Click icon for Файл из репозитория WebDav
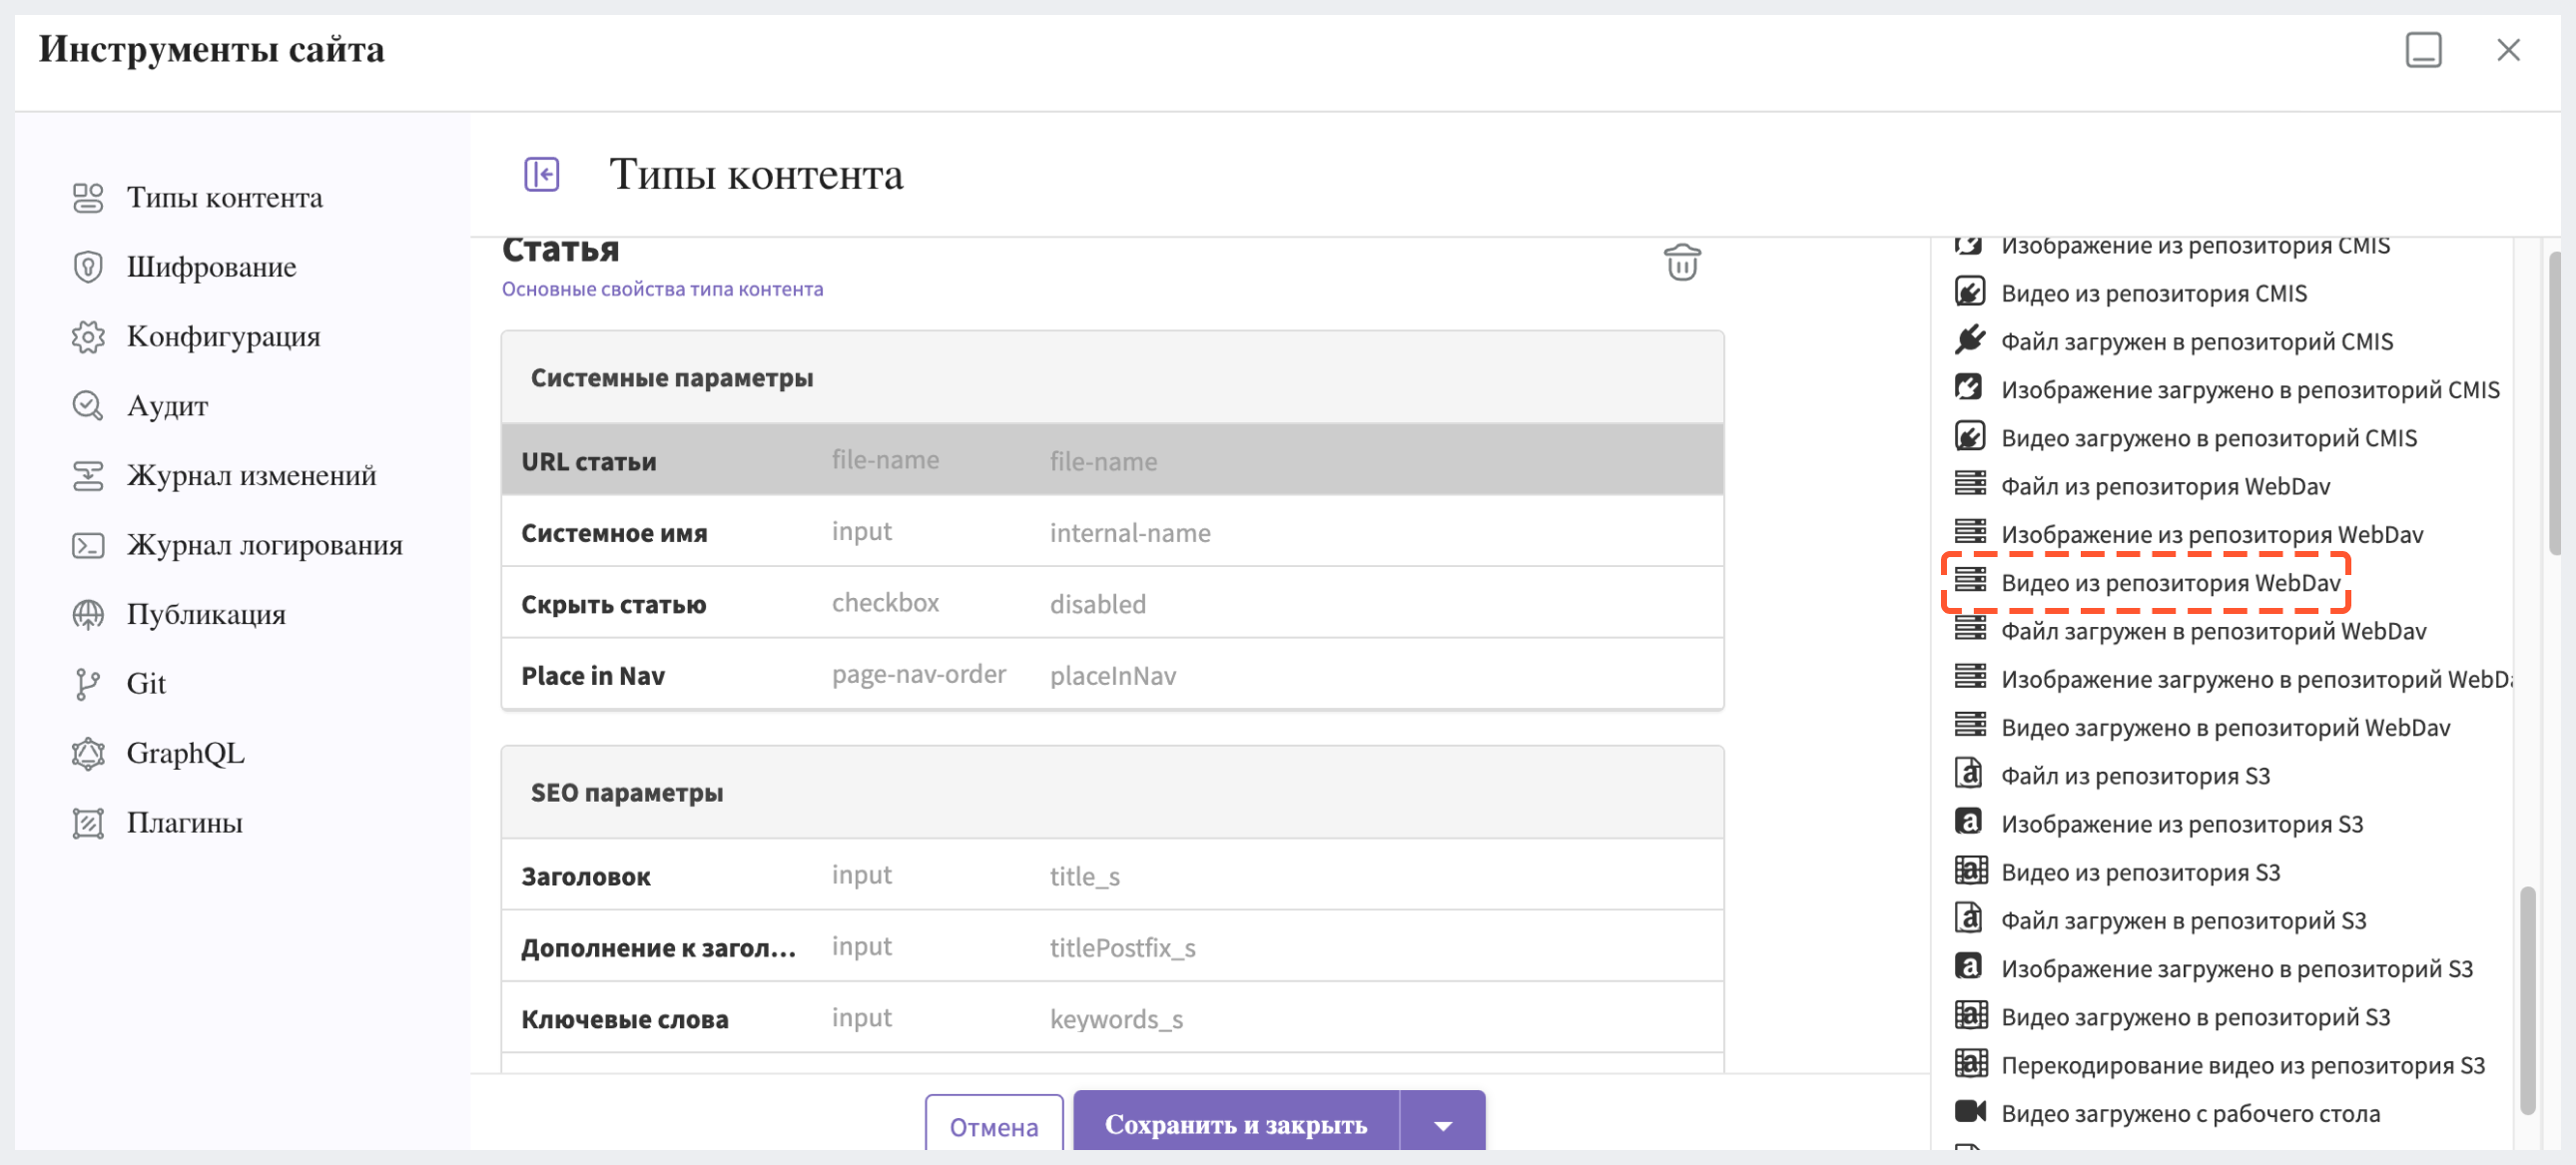Image resolution: width=2576 pixels, height=1165 pixels. (x=1970, y=484)
